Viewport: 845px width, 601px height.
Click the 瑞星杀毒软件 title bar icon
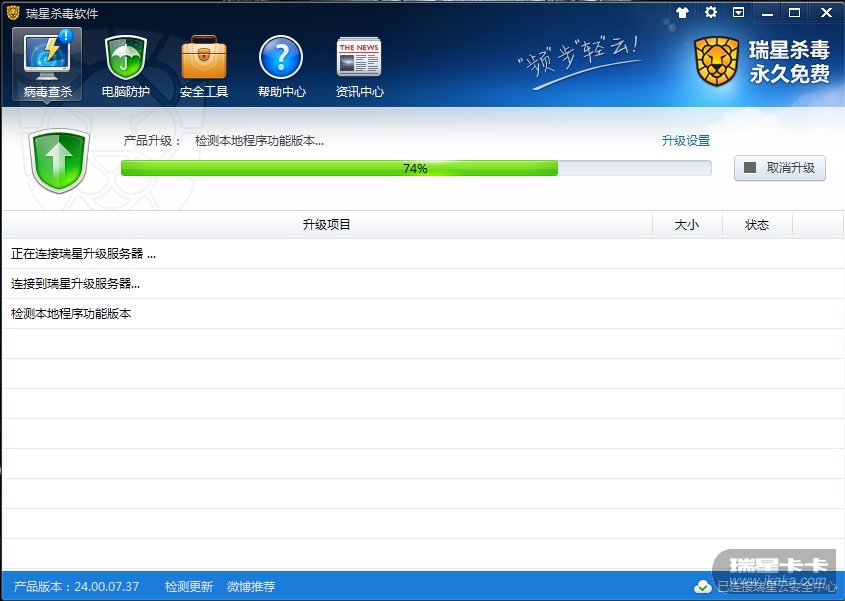[13, 12]
